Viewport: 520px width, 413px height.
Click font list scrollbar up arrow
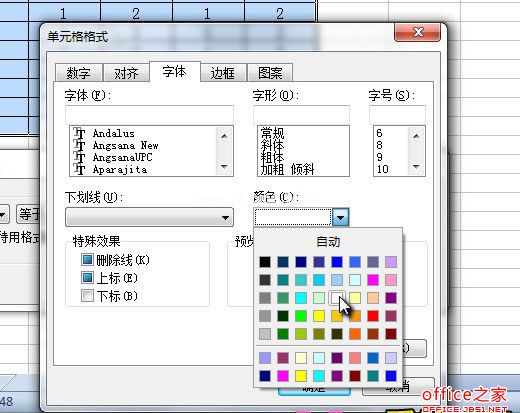224,136
